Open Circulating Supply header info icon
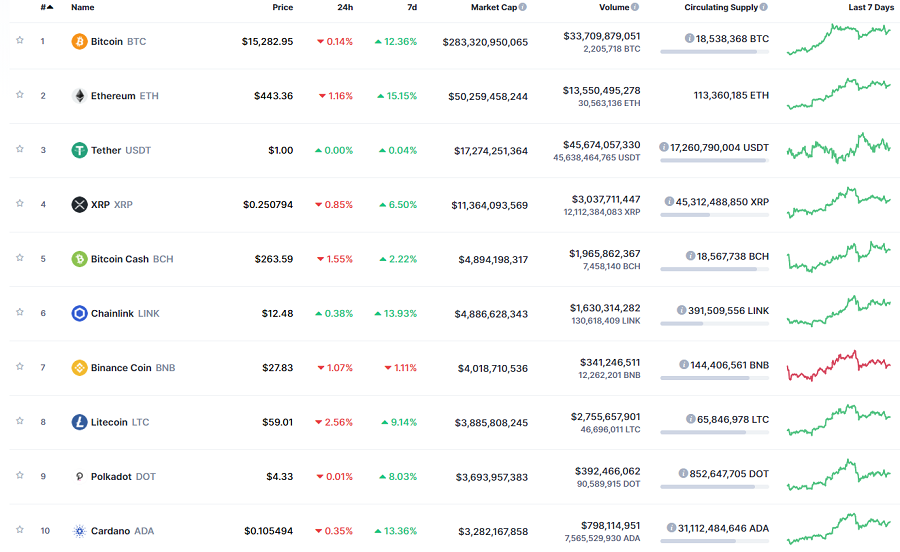 (763, 7)
